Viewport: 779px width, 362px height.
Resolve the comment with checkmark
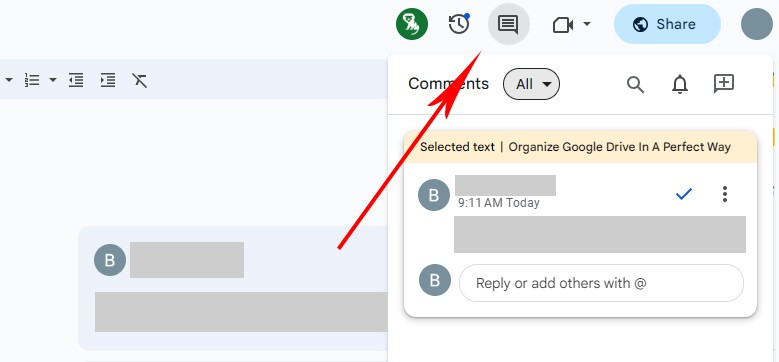pos(684,194)
